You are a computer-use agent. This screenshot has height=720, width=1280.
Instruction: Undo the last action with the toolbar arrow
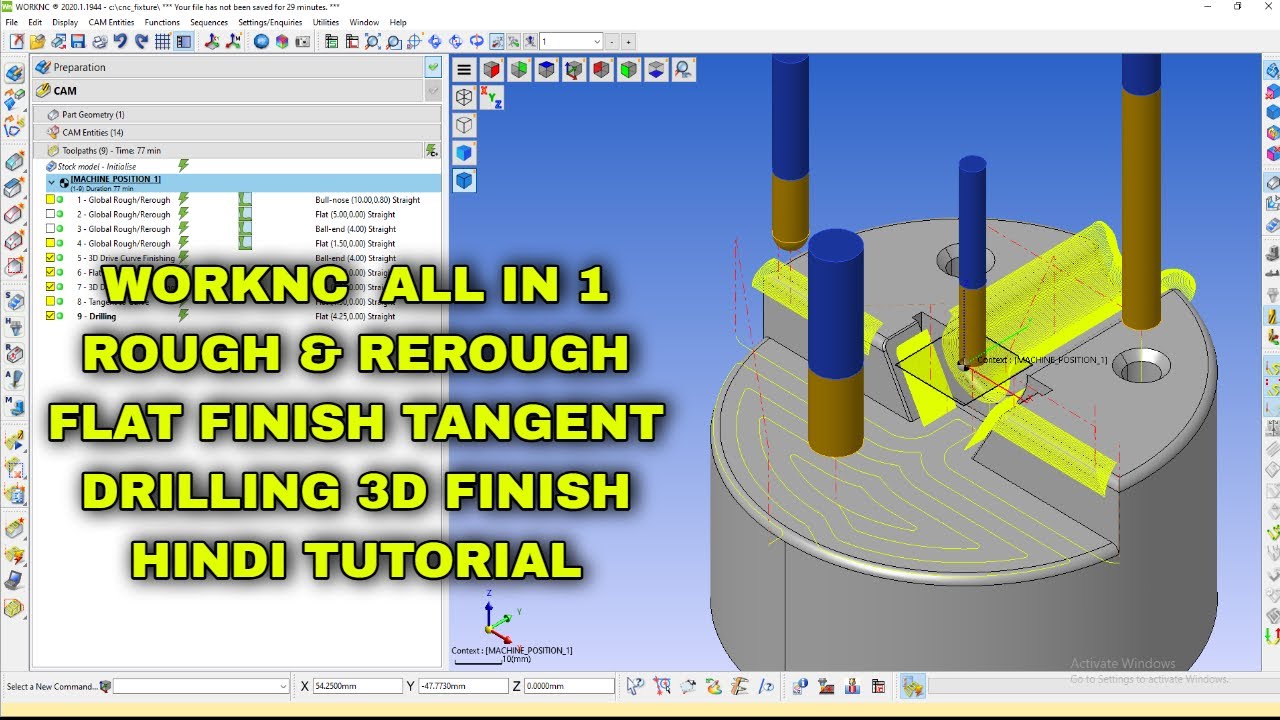pos(120,42)
